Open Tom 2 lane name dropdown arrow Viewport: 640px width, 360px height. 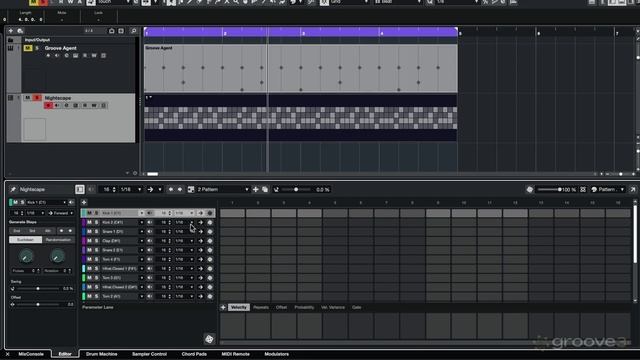point(141,296)
